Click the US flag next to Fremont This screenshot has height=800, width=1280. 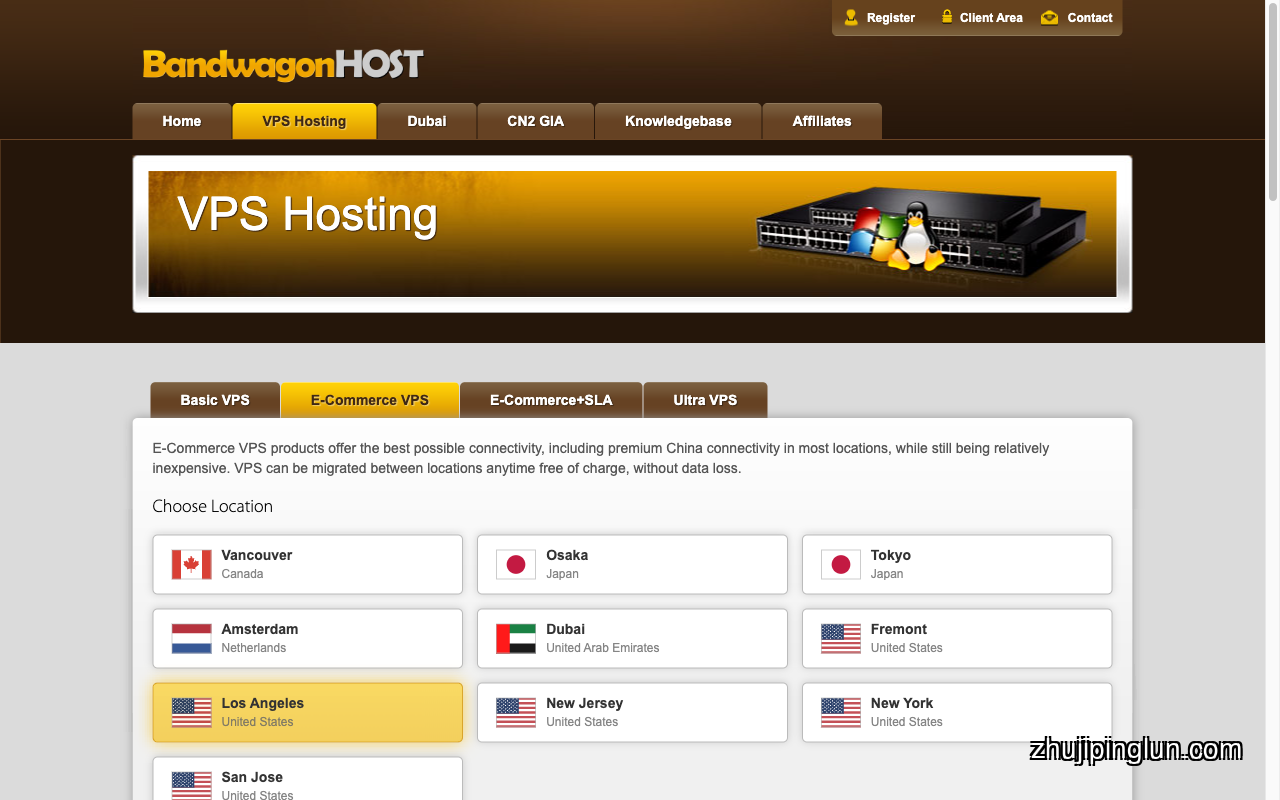pyautogui.click(x=841, y=638)
